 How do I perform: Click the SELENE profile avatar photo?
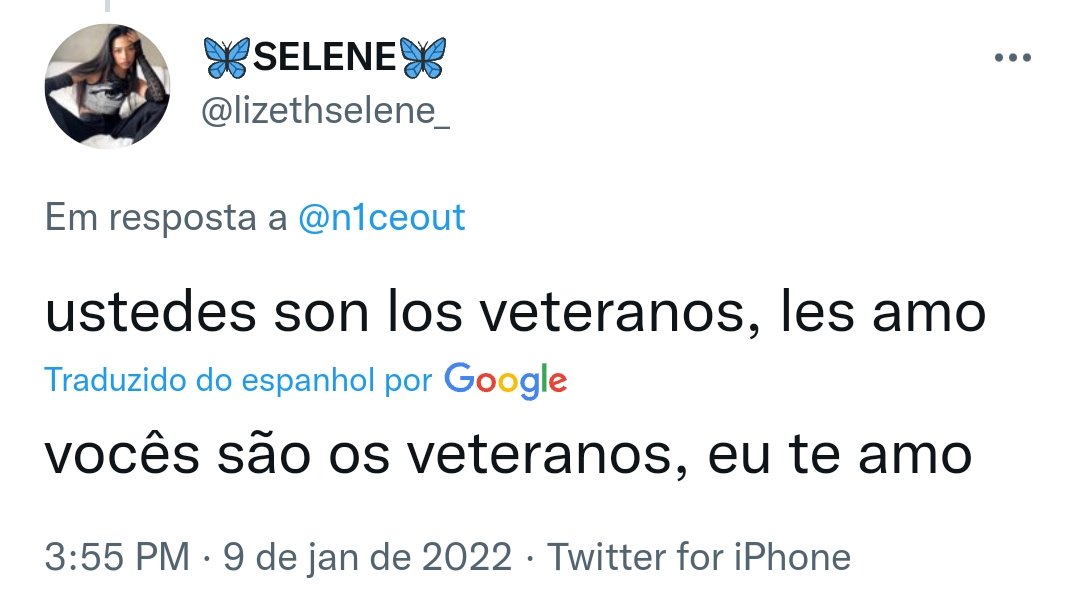pos(107,86)
